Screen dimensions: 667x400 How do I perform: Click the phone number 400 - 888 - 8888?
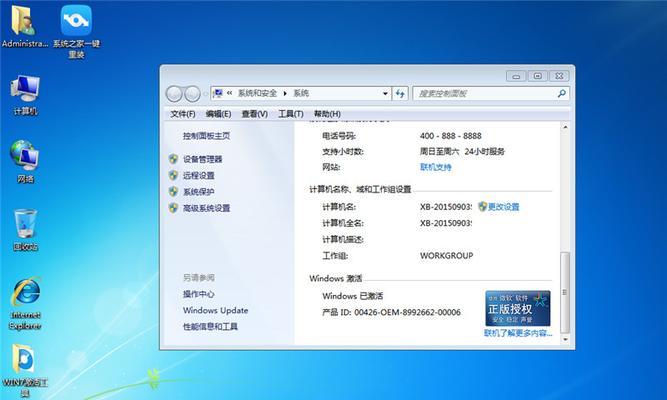450,136
